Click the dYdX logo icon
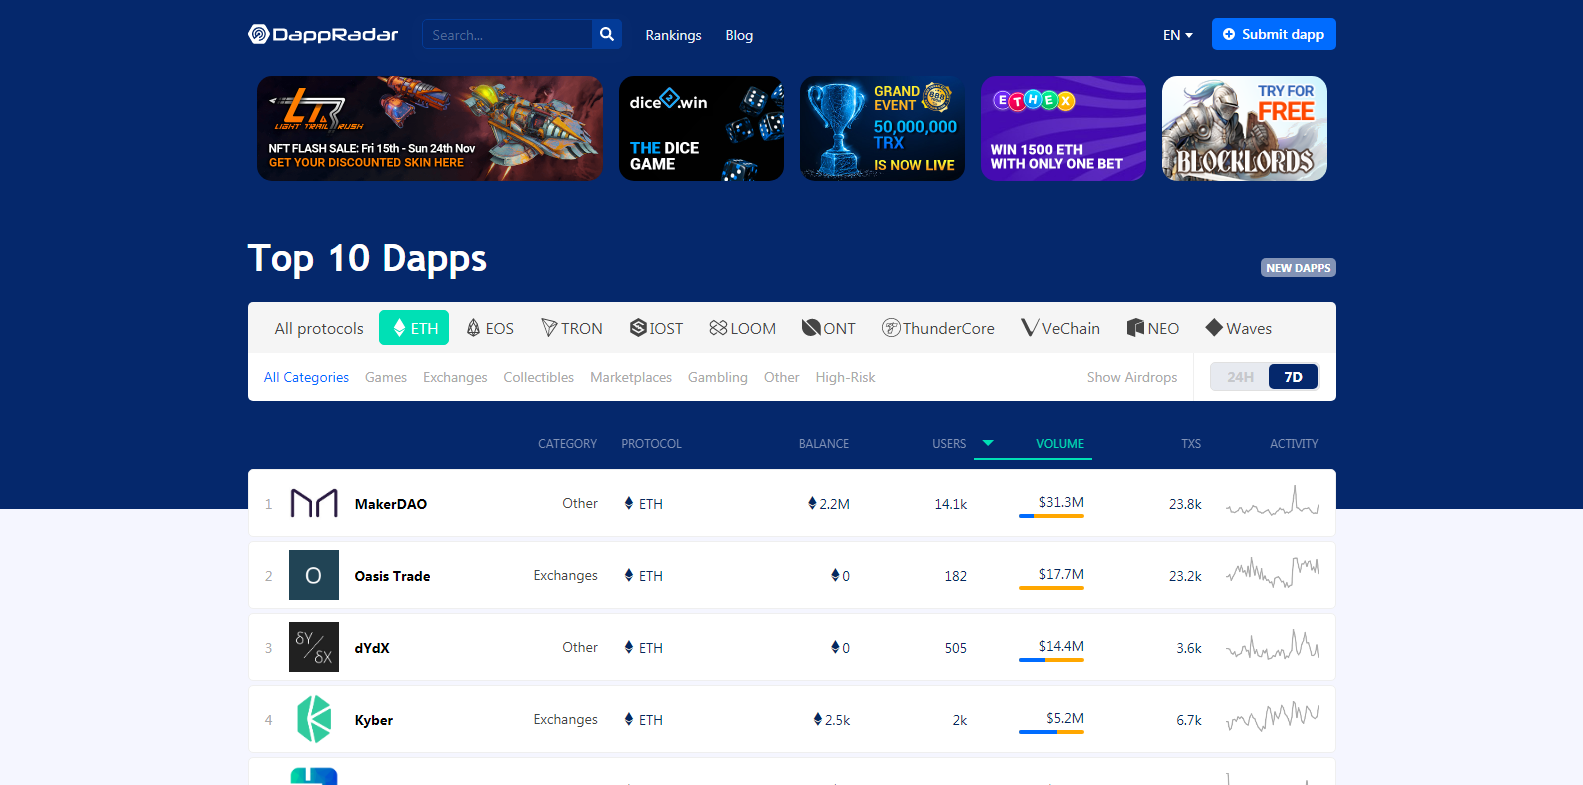 pos(314,647)
